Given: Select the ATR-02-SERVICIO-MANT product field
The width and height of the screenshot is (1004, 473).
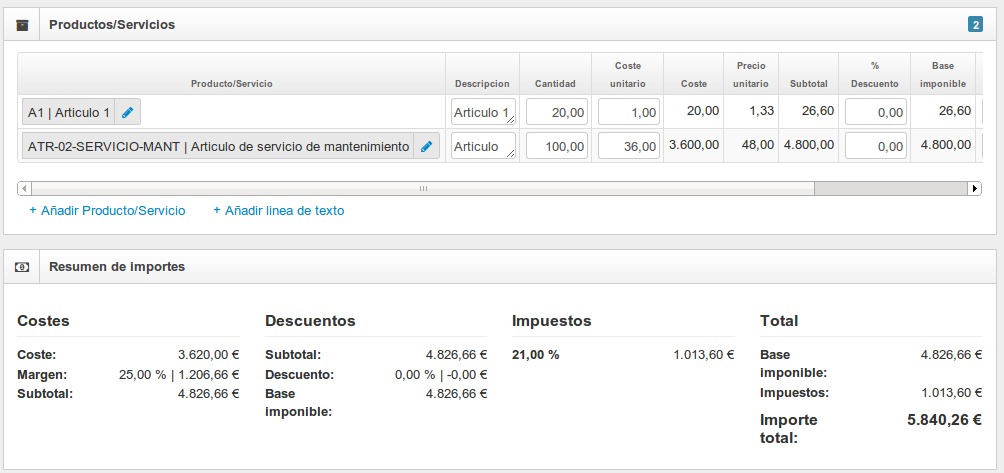Looking at the screenshot, I should tap(218, 146).
